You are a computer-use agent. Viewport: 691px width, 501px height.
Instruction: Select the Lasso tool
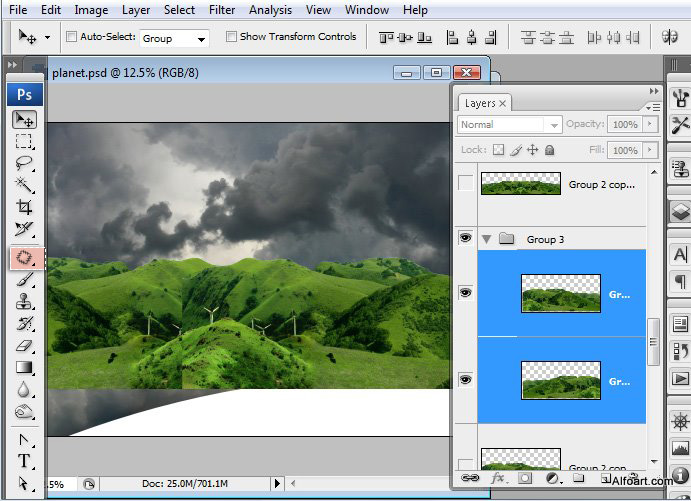click(x=24, y=164)
